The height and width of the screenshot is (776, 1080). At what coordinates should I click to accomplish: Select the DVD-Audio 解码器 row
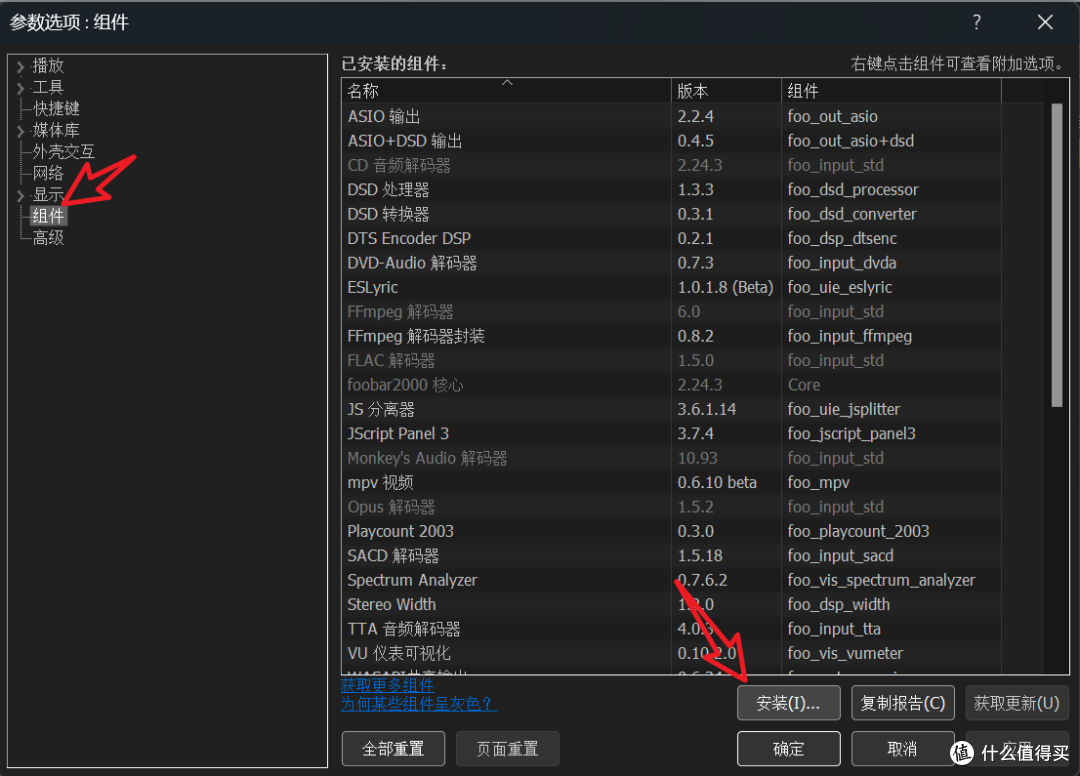(x=671, y=263)
